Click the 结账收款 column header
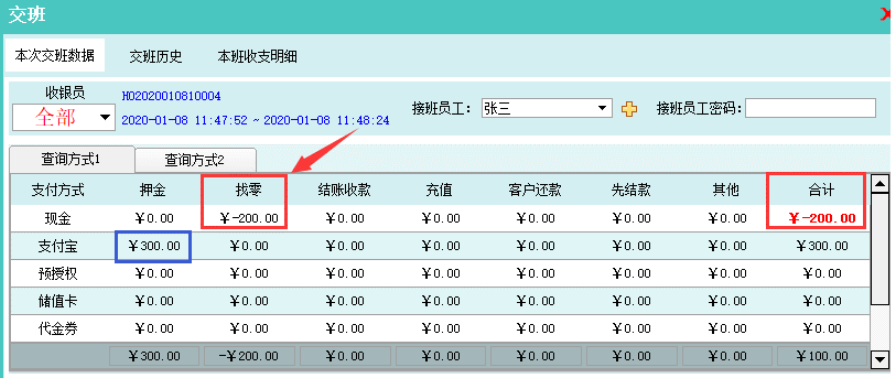This screenshot has height=379, width=891. [x=344, y=190]
